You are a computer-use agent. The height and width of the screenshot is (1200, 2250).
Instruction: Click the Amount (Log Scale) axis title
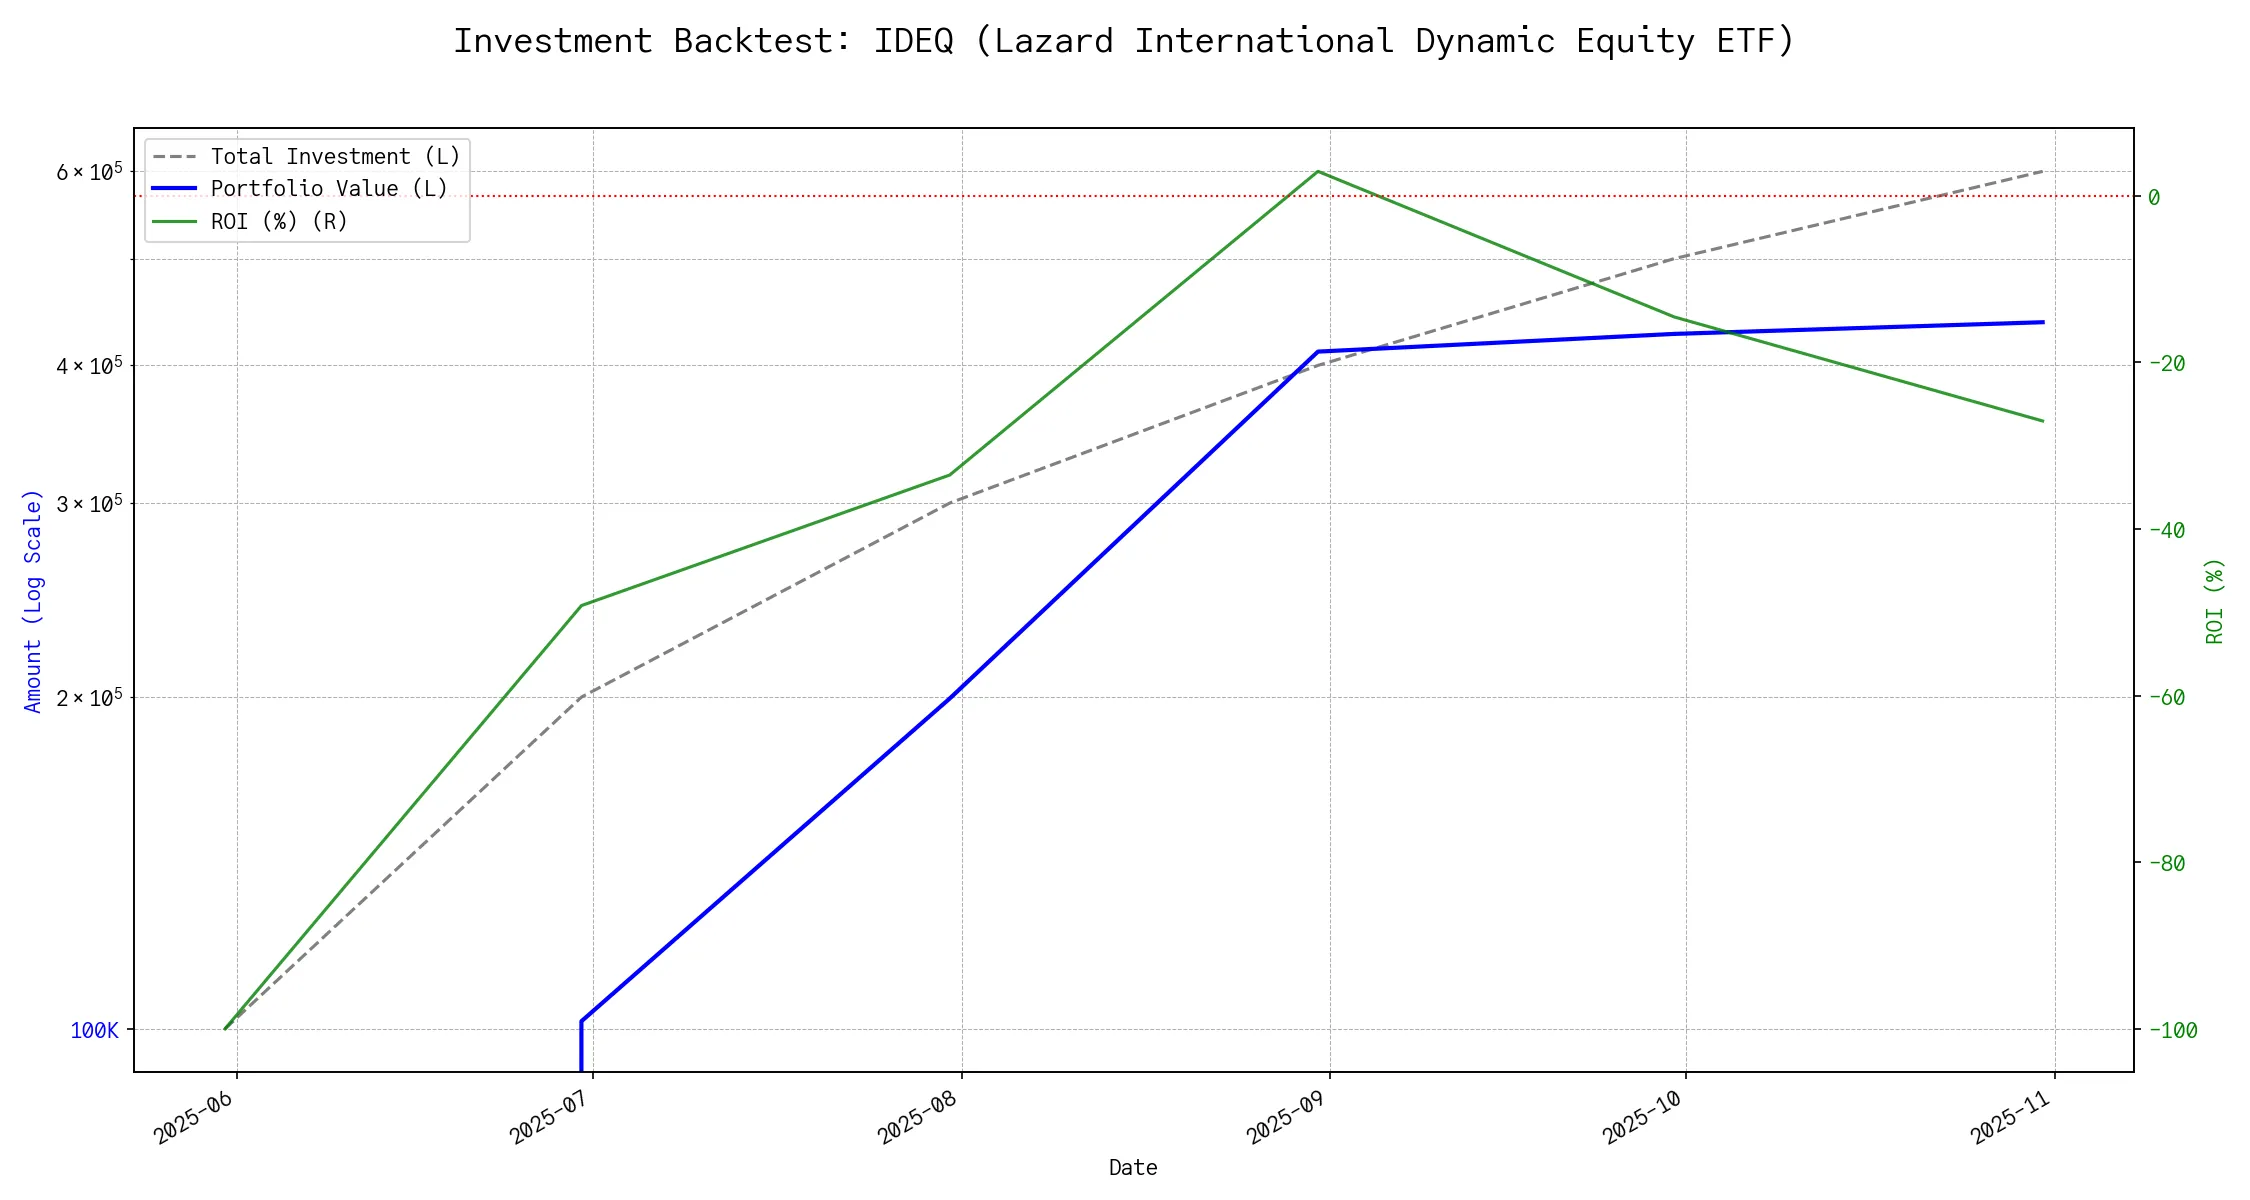point(33,600)
